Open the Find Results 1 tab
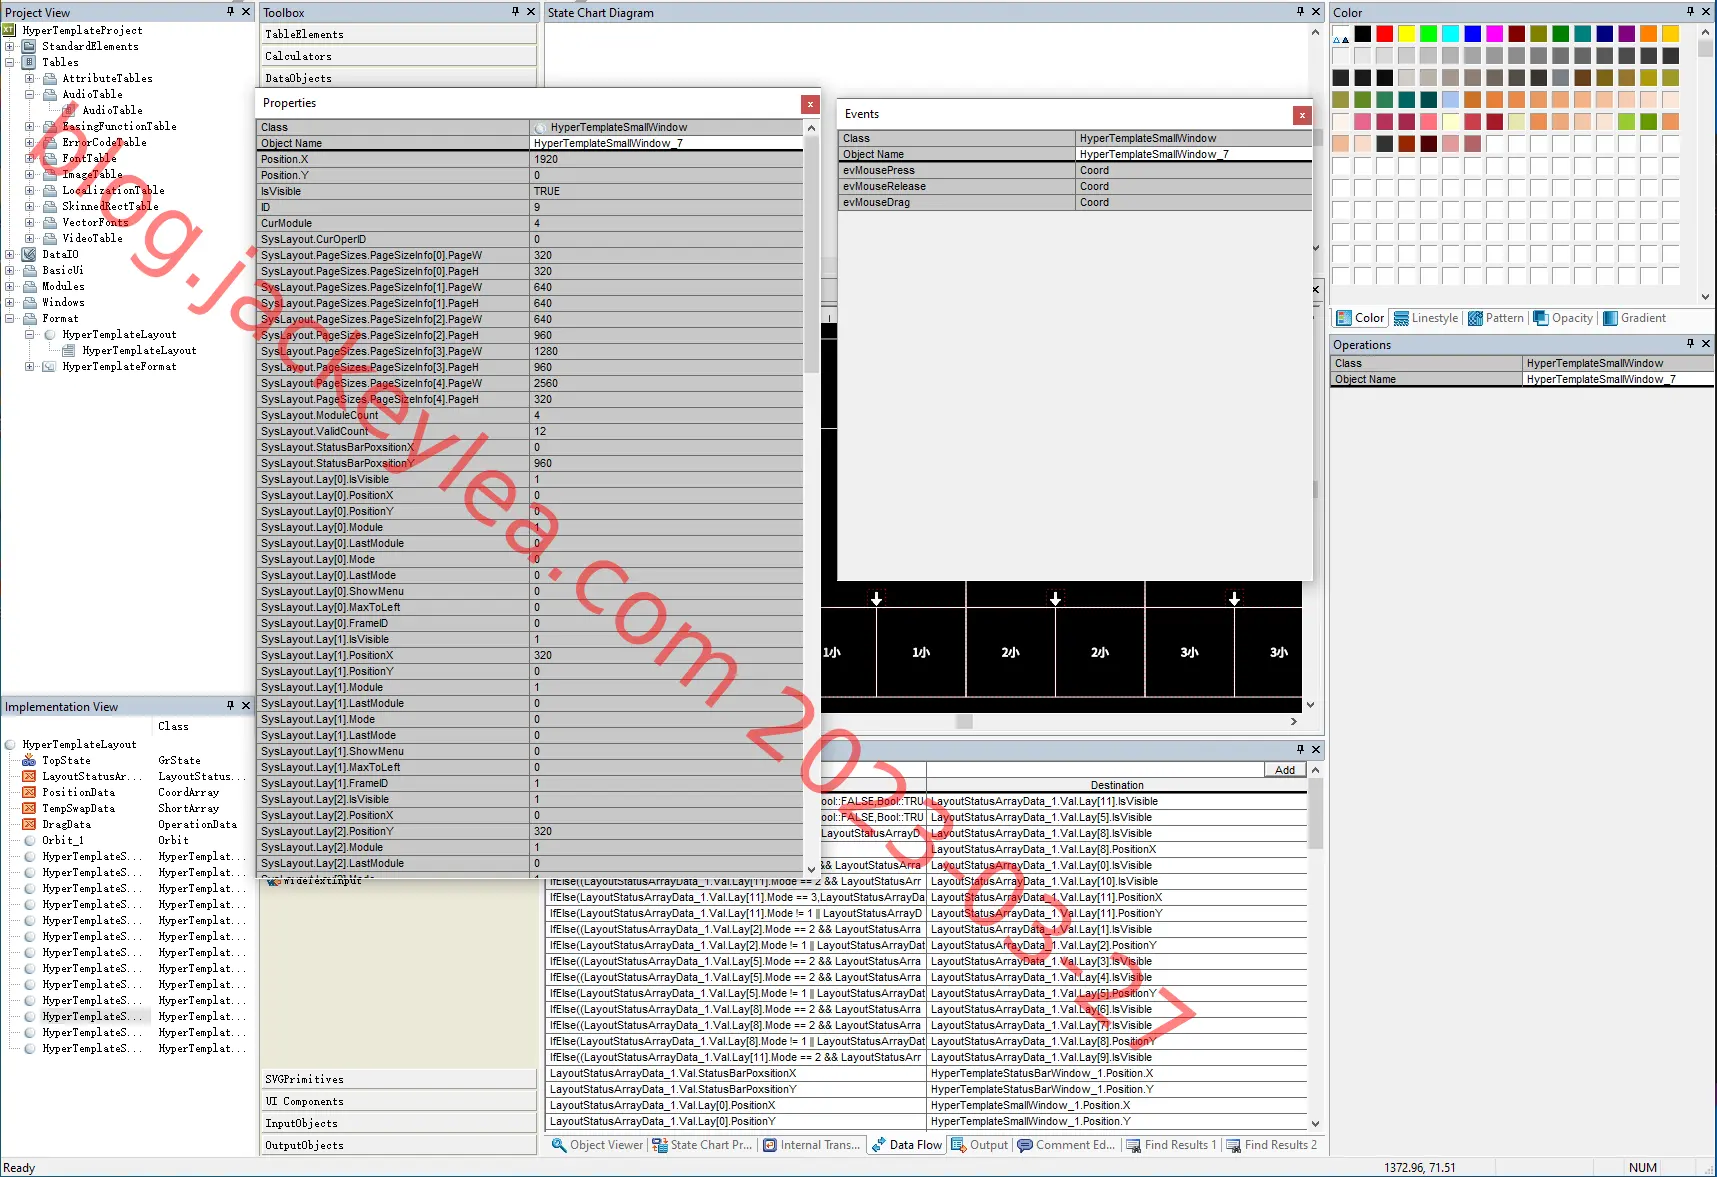Image resolution: width=1717 pixels, height=1177 pixels. pos(1171,1145)
